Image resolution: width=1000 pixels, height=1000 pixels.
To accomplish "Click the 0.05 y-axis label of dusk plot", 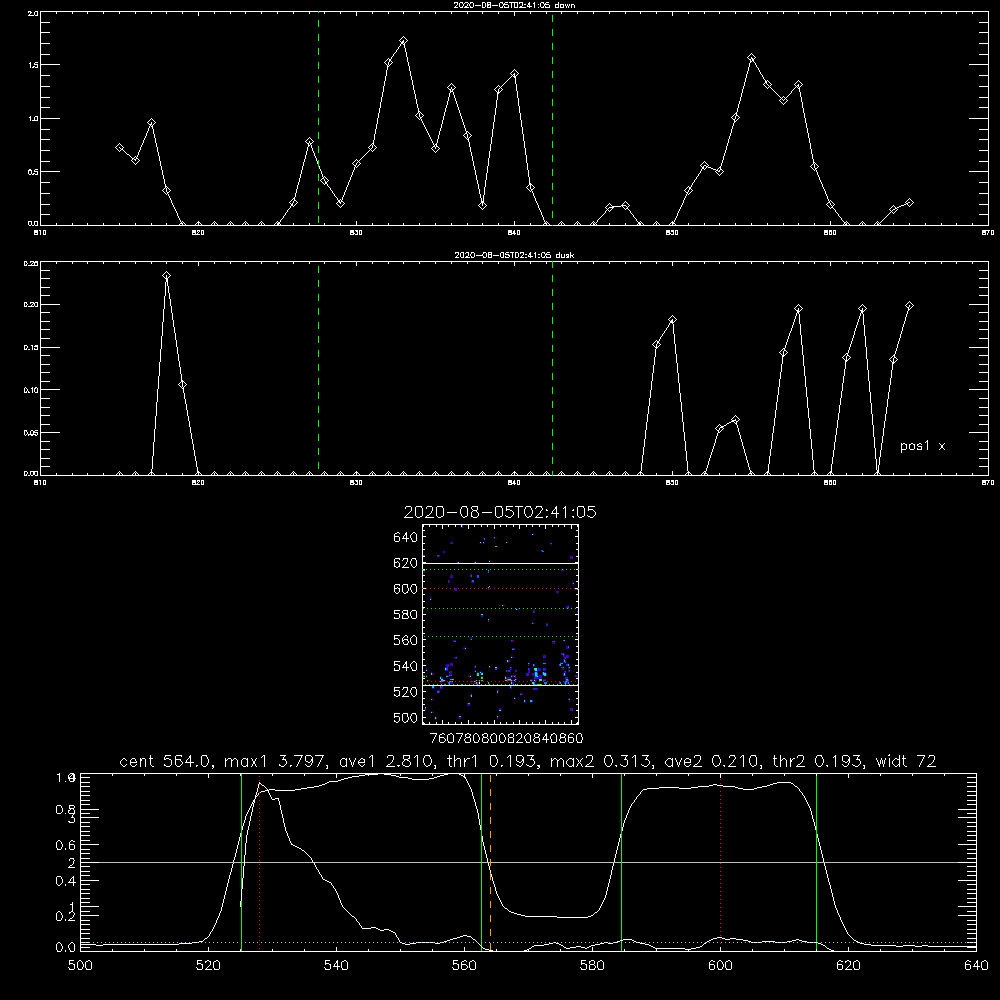I will pos(31,432).
